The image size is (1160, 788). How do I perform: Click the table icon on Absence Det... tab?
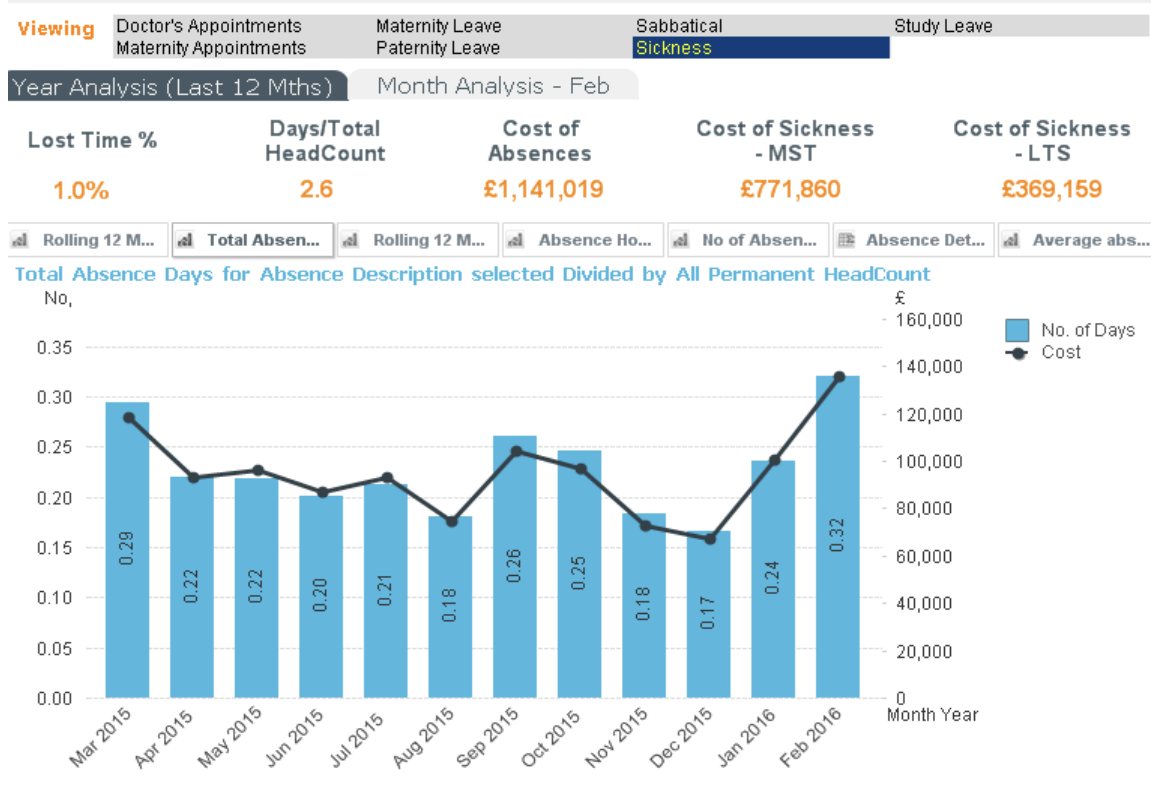845,240
